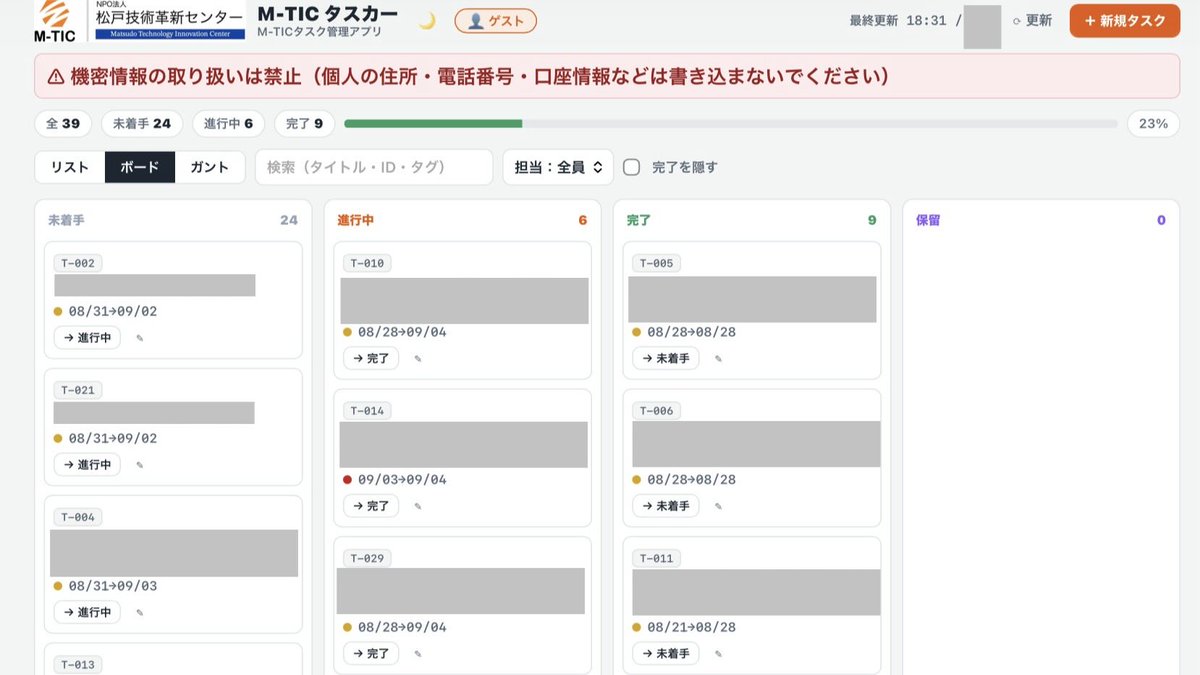
Task: Mark T-029 as 完了
Action: pyautogui.click(x=371, y=654)
